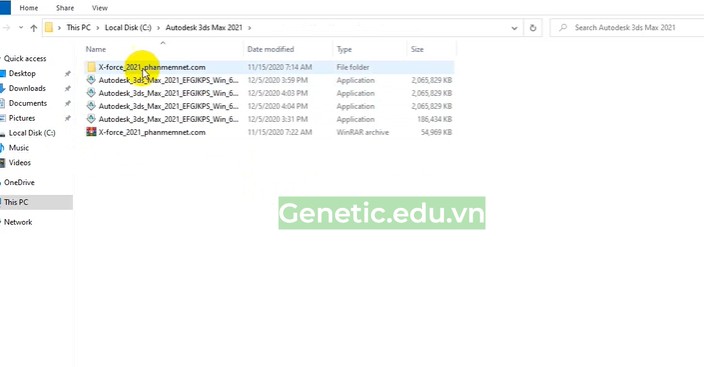This screenshot has width=704, height=367.
Task: Select Autodesk installer dated 12/5/2020 3:31 PM
Action: click(269, 119)
